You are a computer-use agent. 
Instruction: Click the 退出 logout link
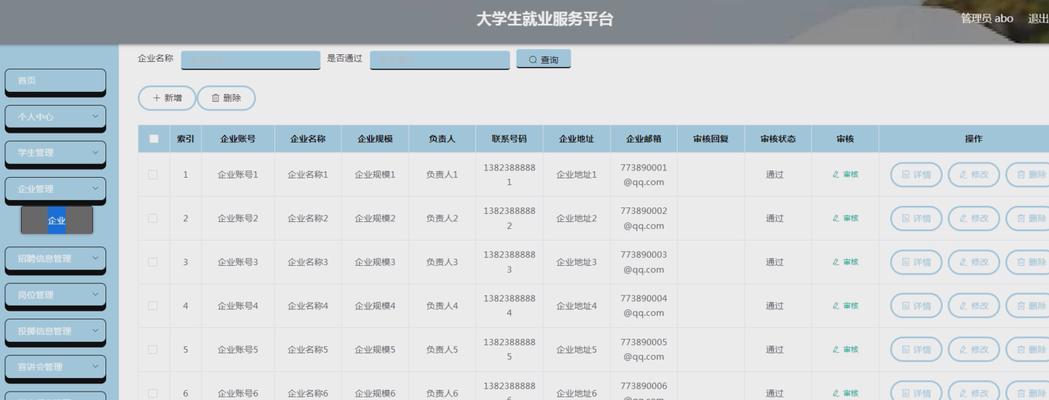(x=1038, y=19)
